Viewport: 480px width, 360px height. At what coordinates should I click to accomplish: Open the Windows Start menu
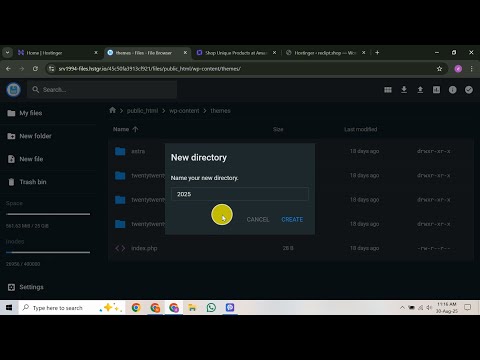[x=9, y=307]
